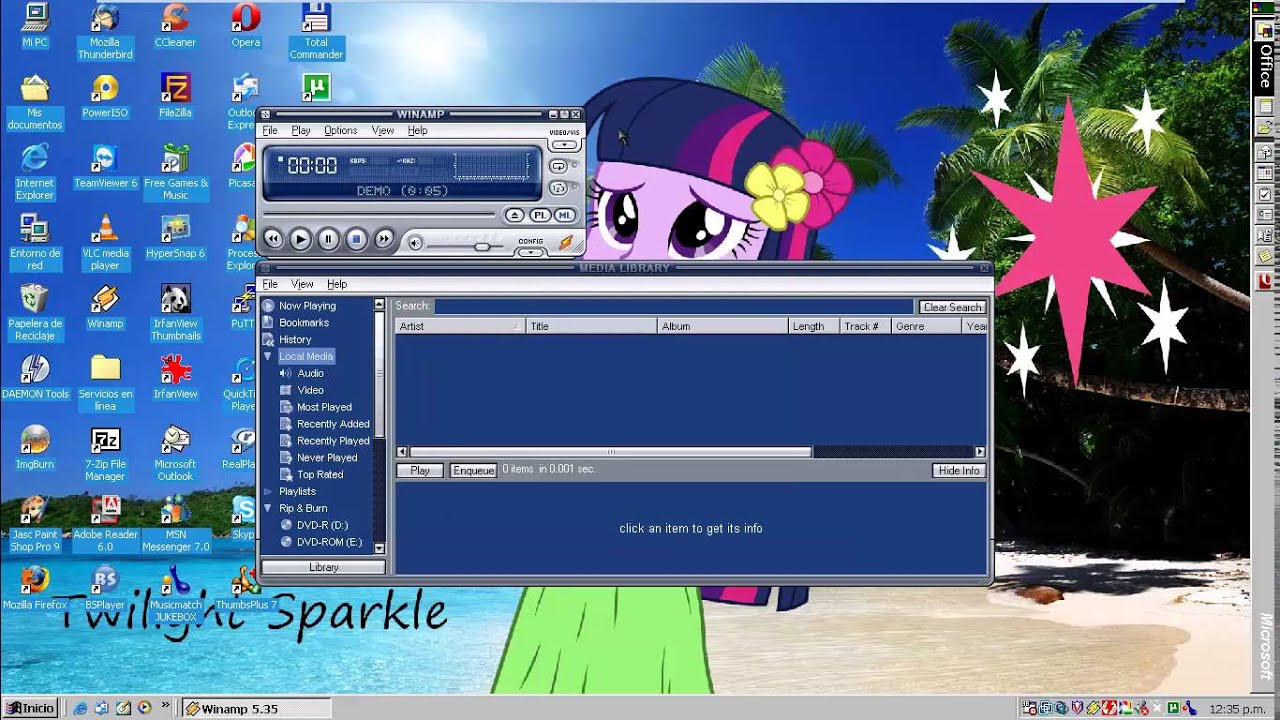The height and width of the screenshot is (720, 1280).
Task: Click tree scrollbar down arrow
Action: coord(379,548)
